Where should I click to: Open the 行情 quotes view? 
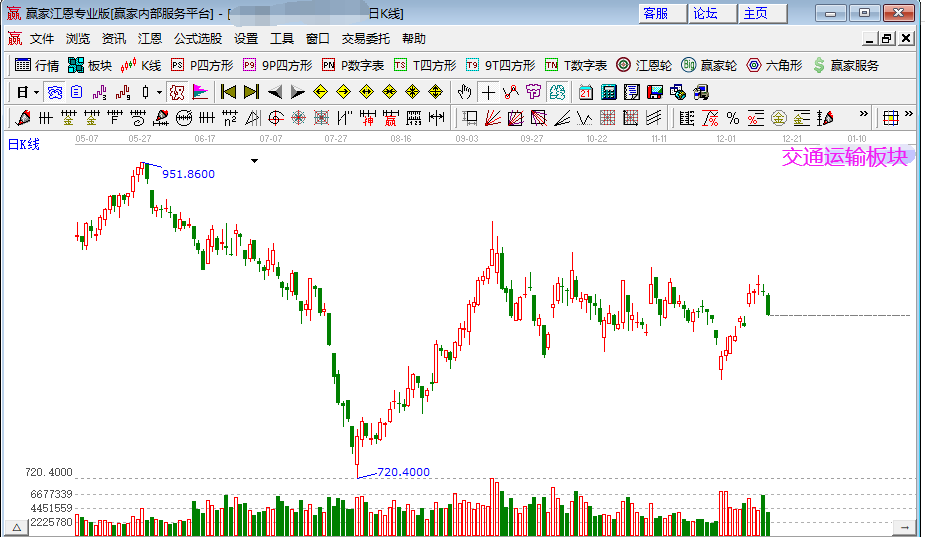point(37,66)
